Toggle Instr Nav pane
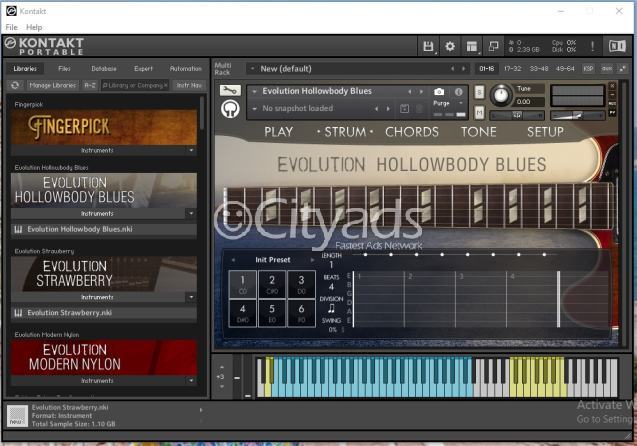Viewport: 637px width, 446px height. 189,85
